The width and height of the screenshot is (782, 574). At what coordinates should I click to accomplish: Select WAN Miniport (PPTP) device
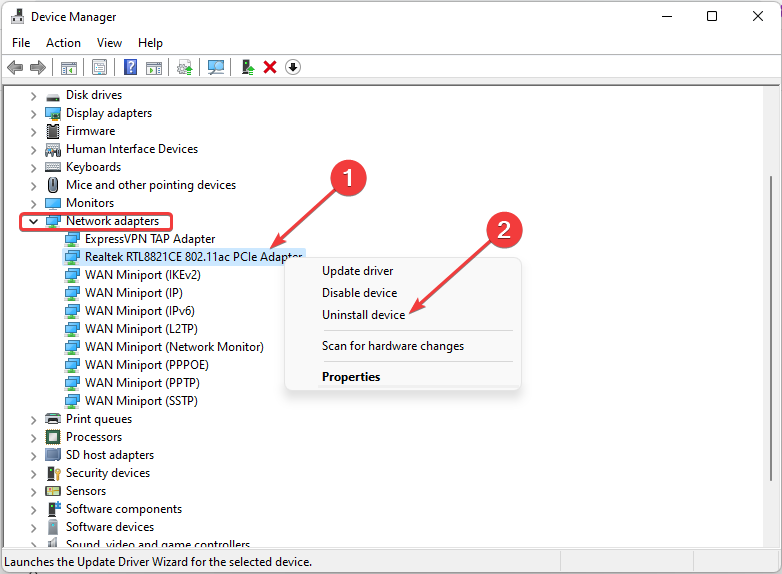(141, 383)
